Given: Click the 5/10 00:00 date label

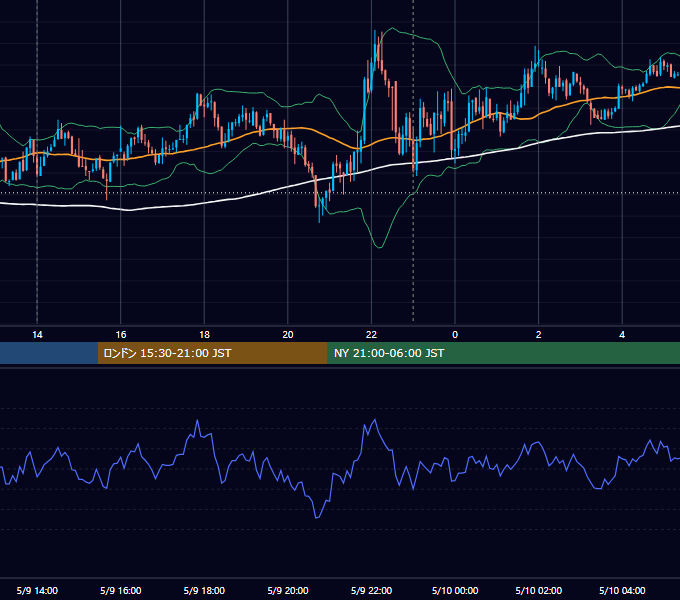Looking at the screenshot, I should click(x=455, y=590).
